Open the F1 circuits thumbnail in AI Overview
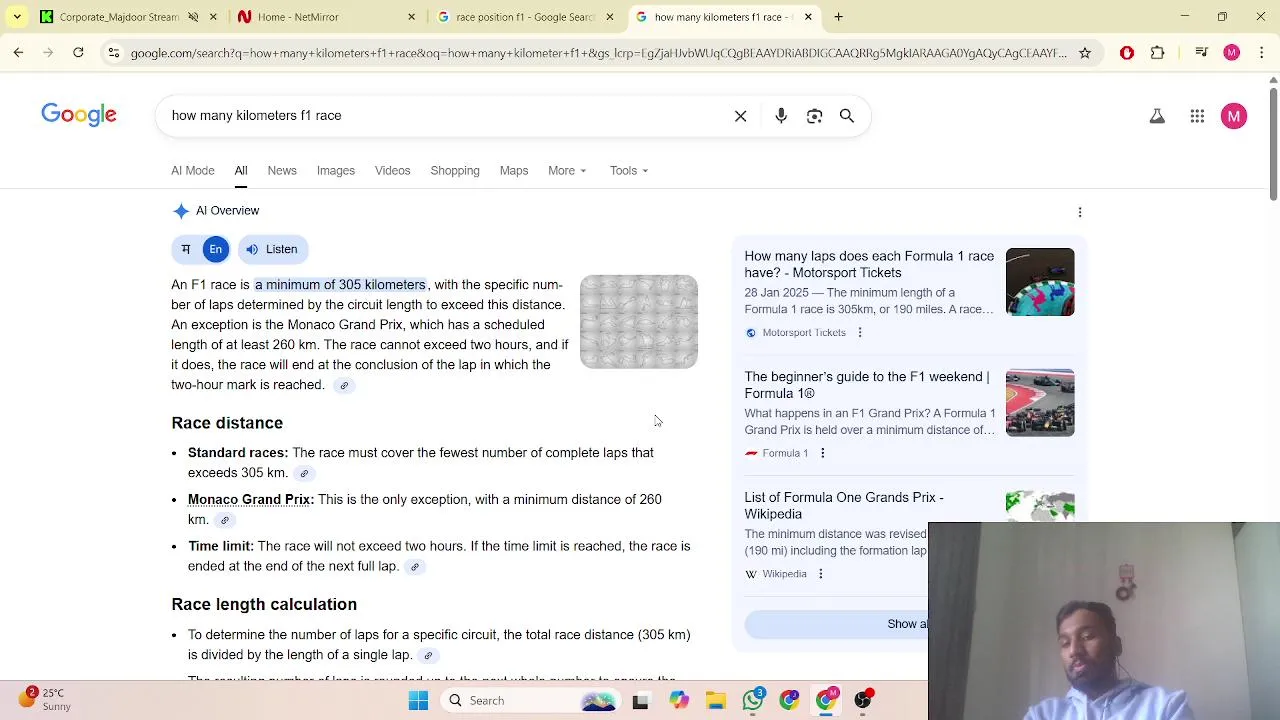 coord(639,322)
